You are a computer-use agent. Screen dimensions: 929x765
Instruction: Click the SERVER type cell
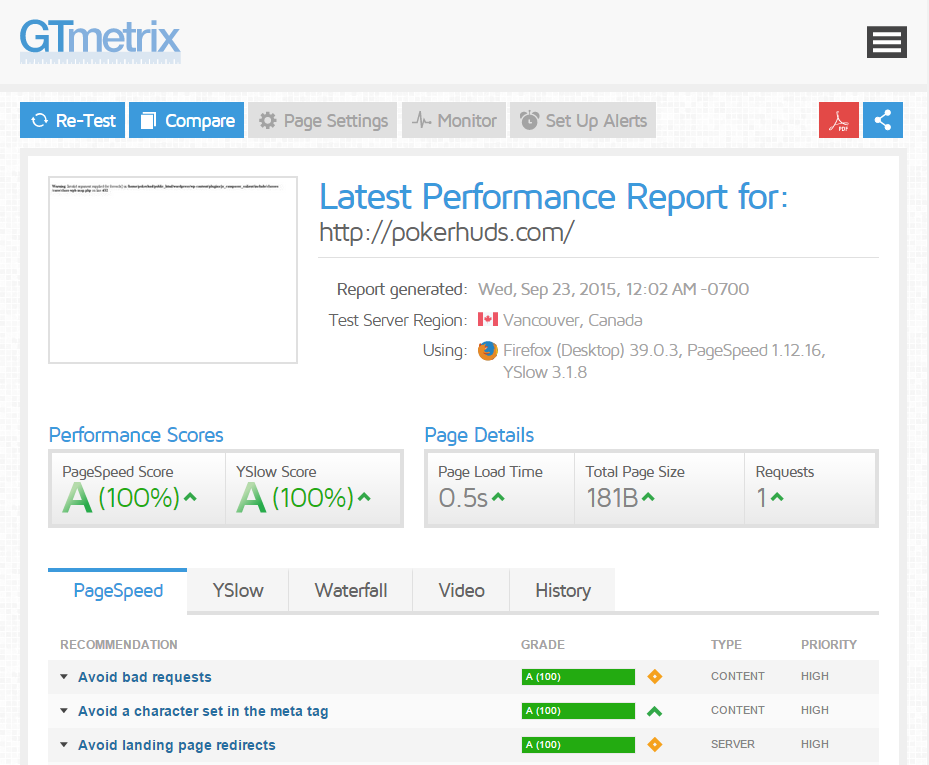click(733, 744)
